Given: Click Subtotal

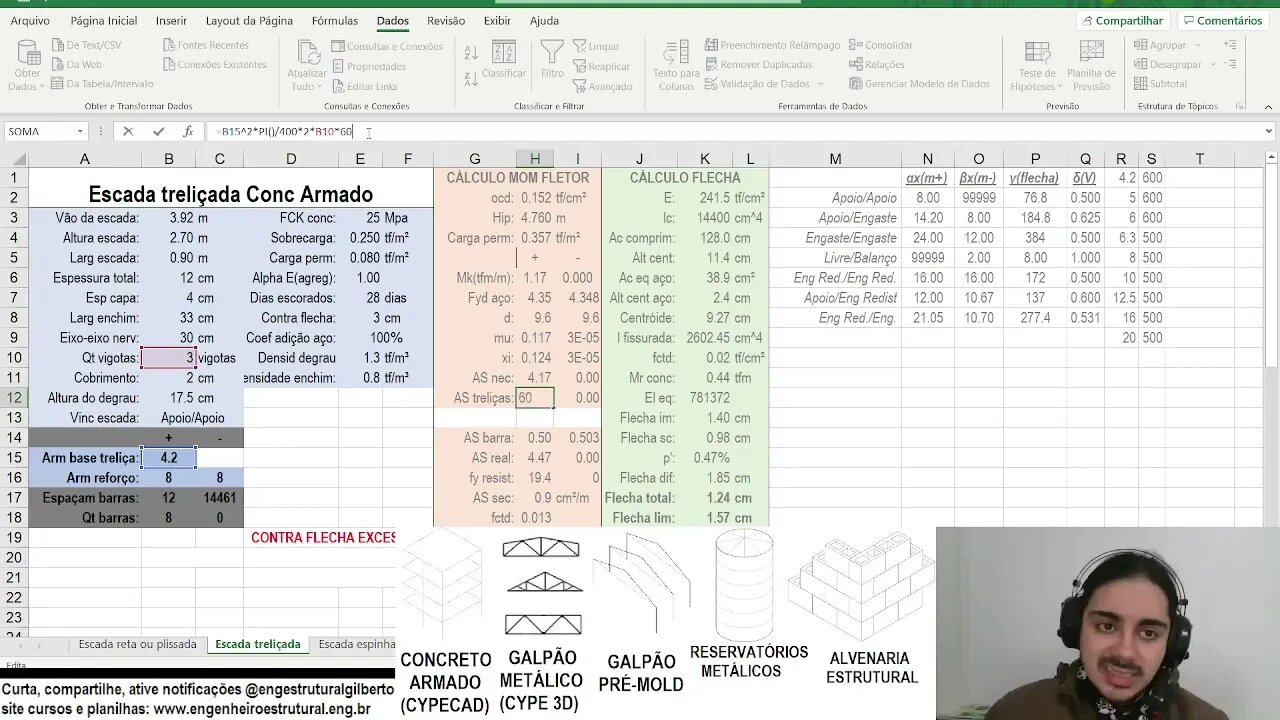Looking at the screenshot, I should click(x=1161, y=84).
